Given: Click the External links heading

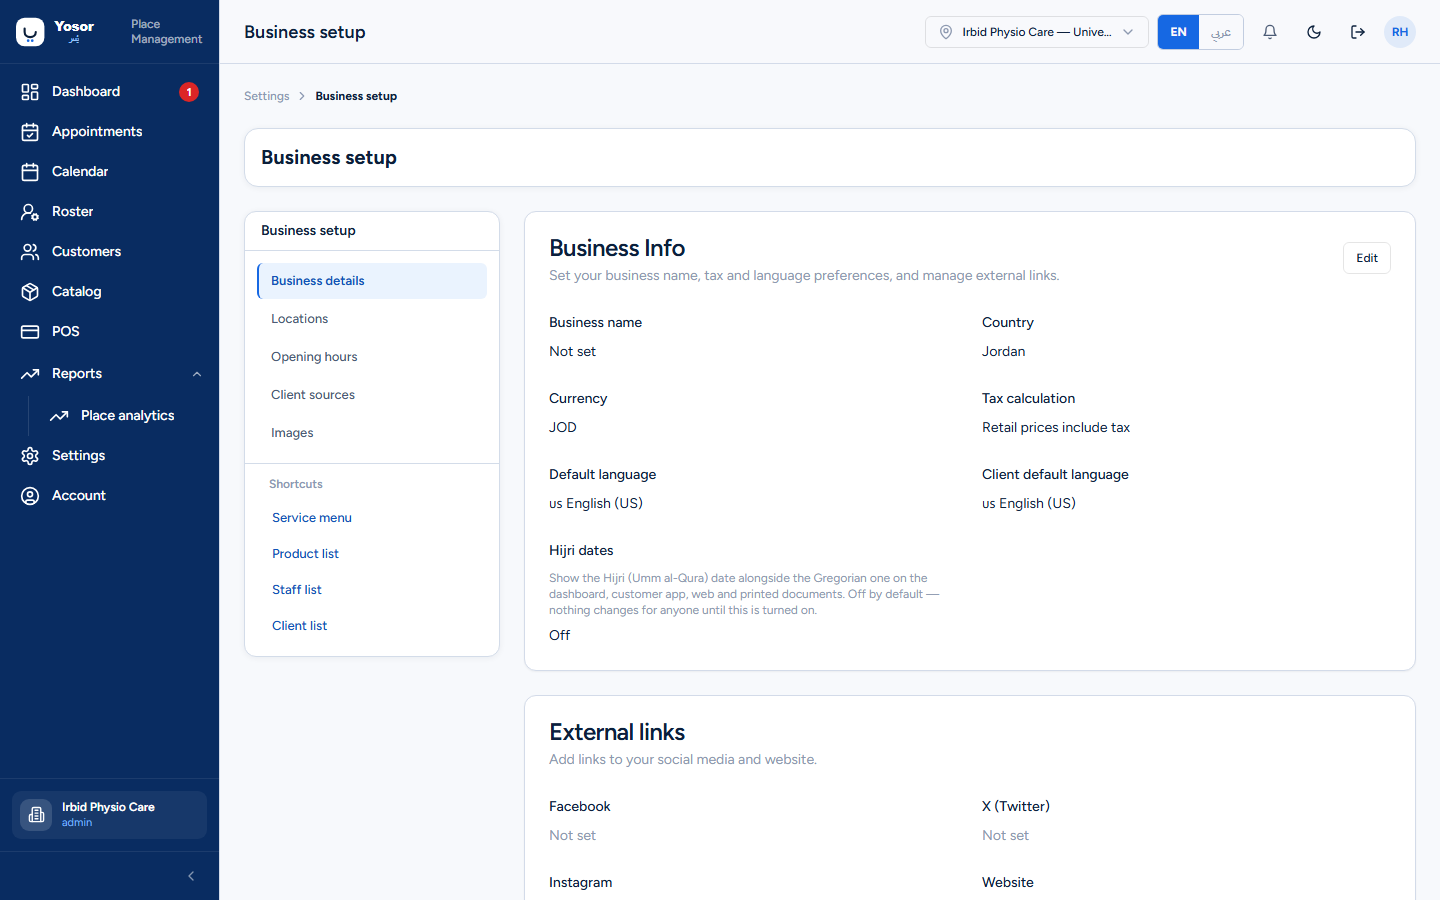Looking at the screenshot, I should [x=617, y=732].
